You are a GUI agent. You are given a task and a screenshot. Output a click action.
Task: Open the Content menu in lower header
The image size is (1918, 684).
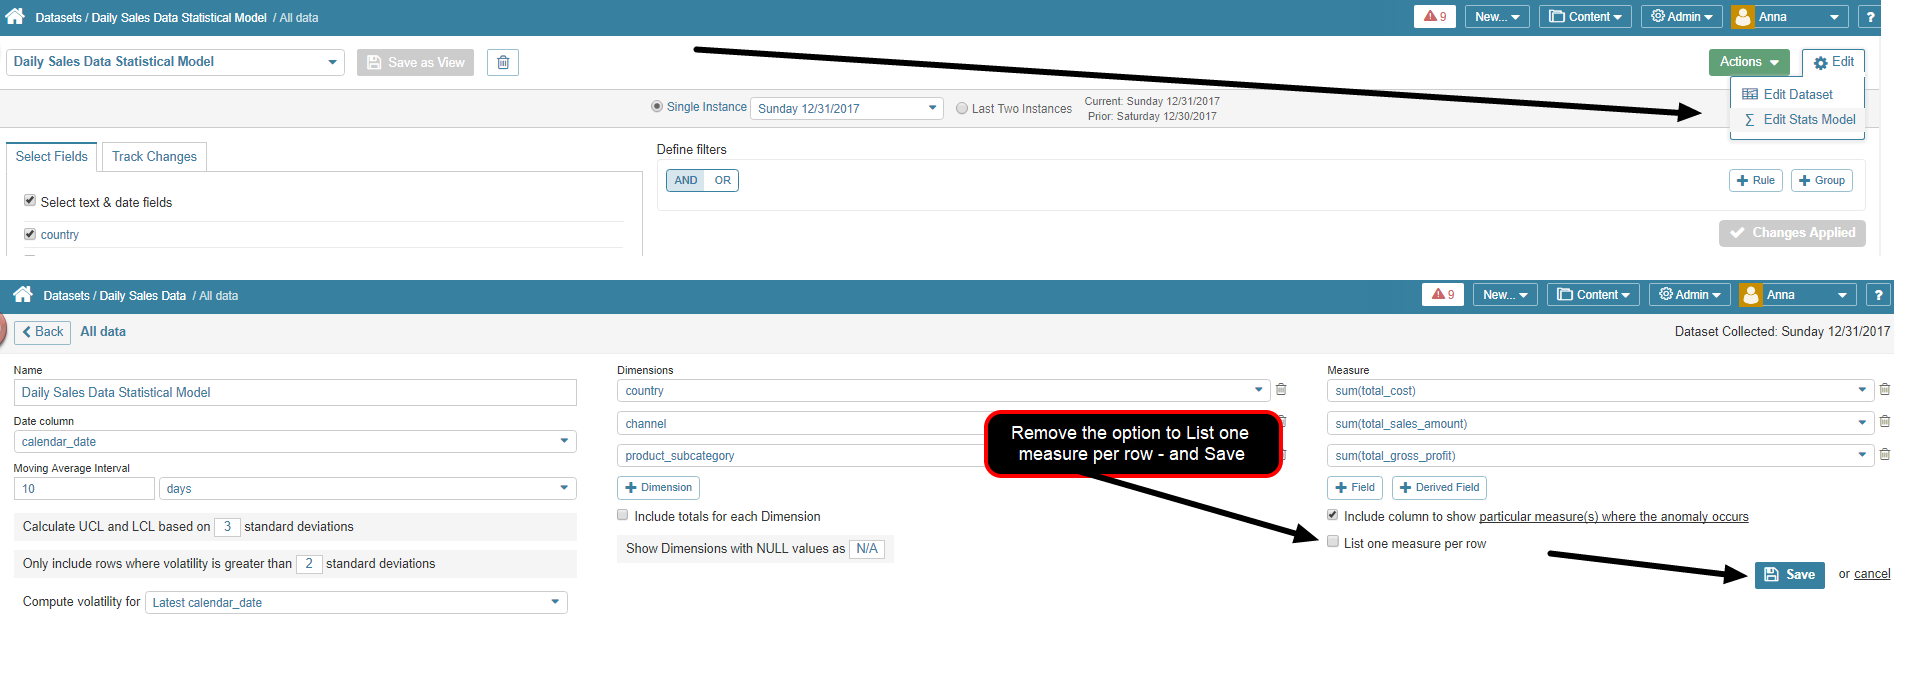pyautogui.click(x=1593, y=294)
